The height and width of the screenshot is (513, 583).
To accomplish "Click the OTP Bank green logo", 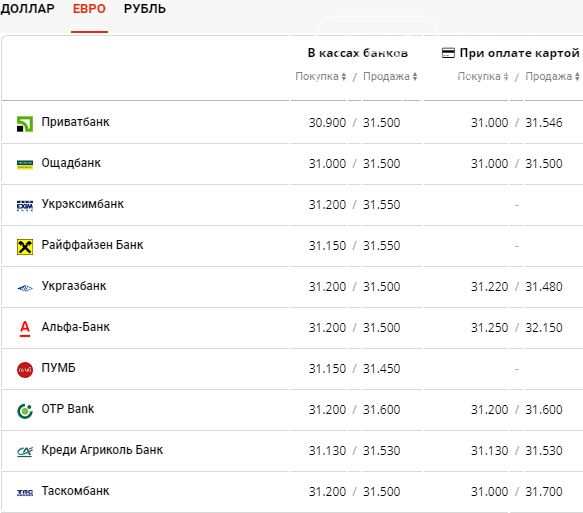I will pyautogui.click(x=25, y=411).
